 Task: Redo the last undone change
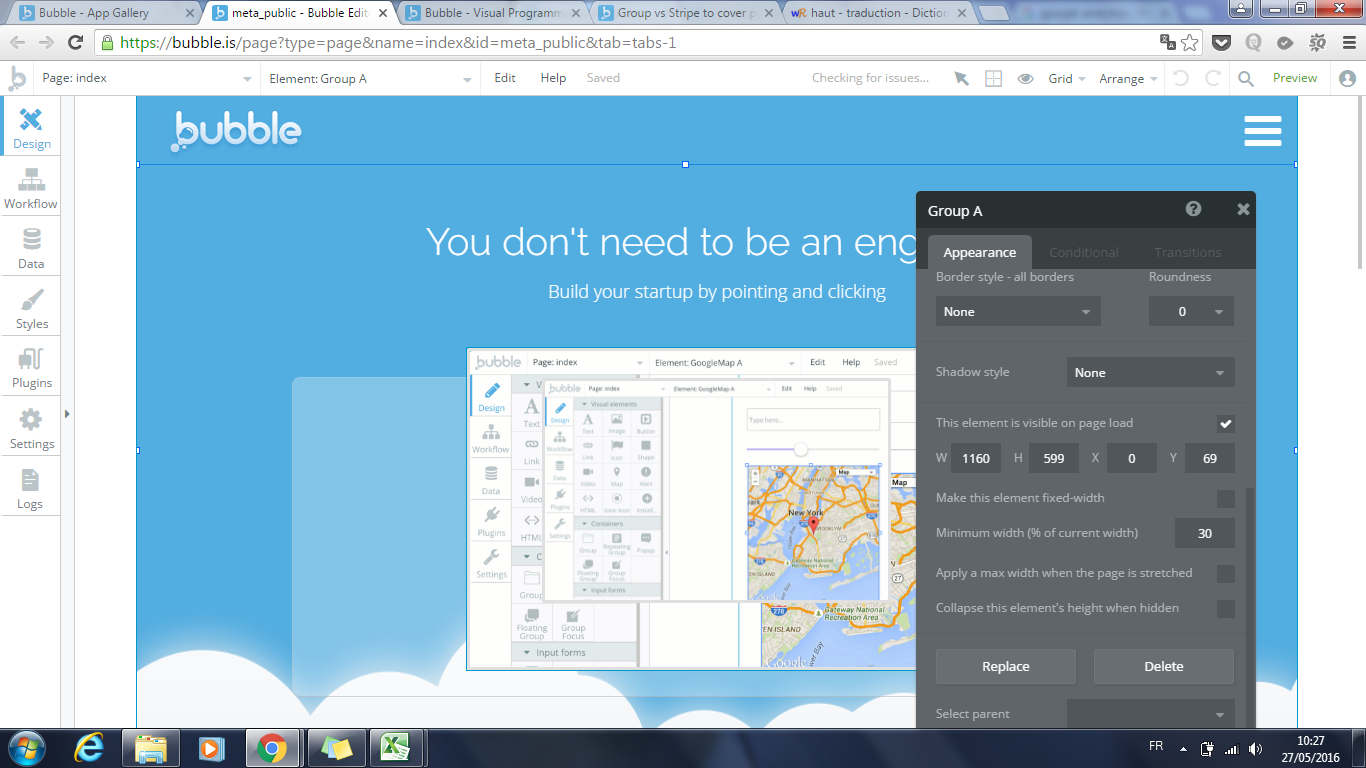coord(1213,78)
